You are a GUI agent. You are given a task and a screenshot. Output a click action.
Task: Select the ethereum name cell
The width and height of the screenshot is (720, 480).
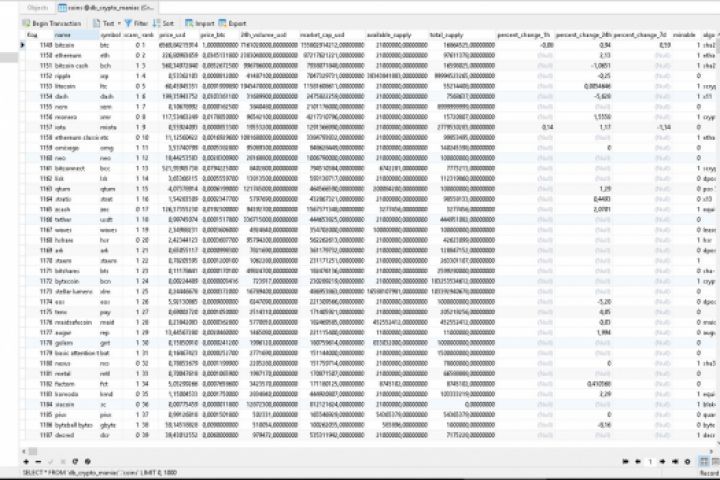[x=75, y=56]
